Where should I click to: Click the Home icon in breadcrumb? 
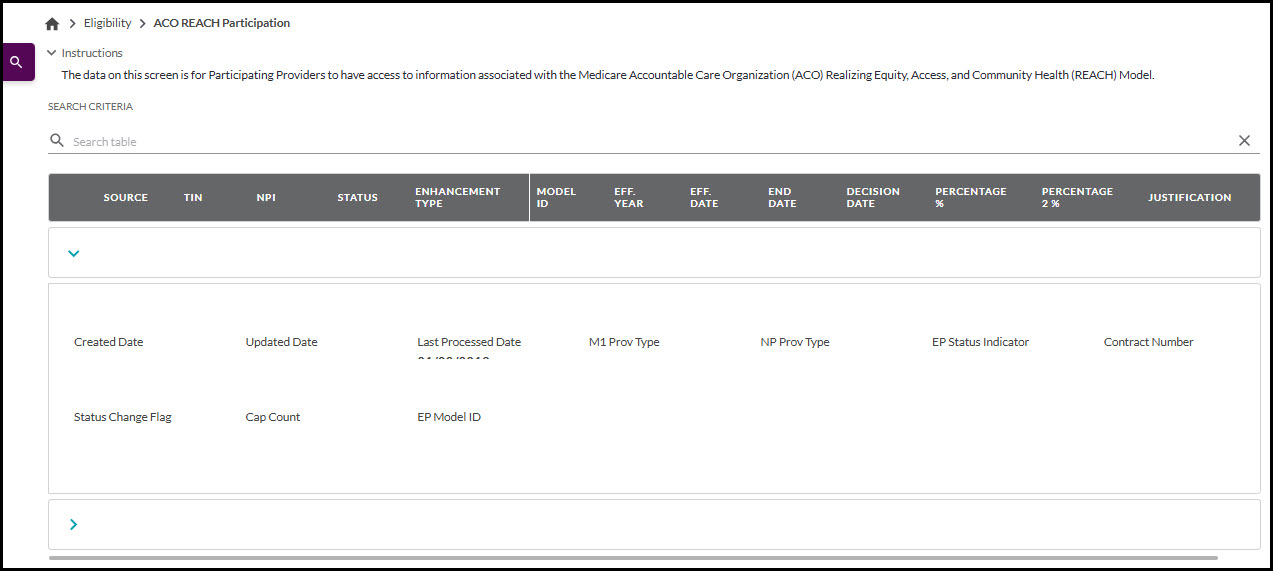(52, 23)
